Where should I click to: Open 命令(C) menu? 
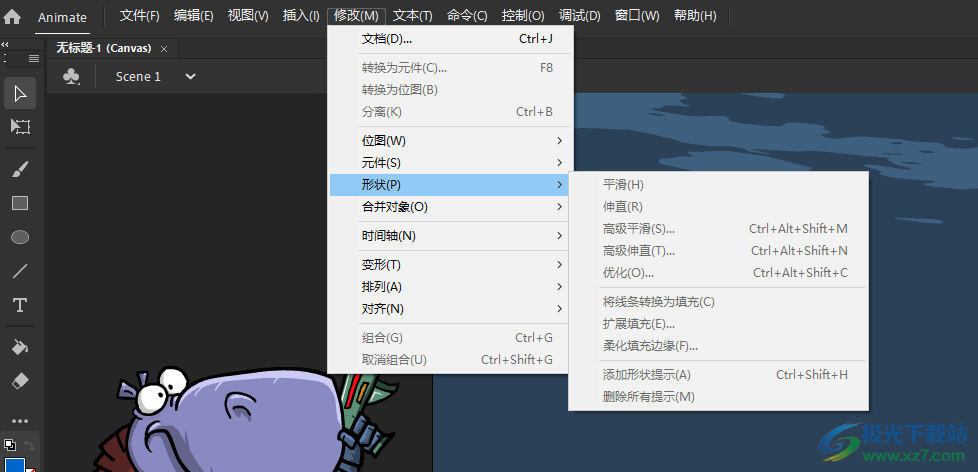point(467,16)
